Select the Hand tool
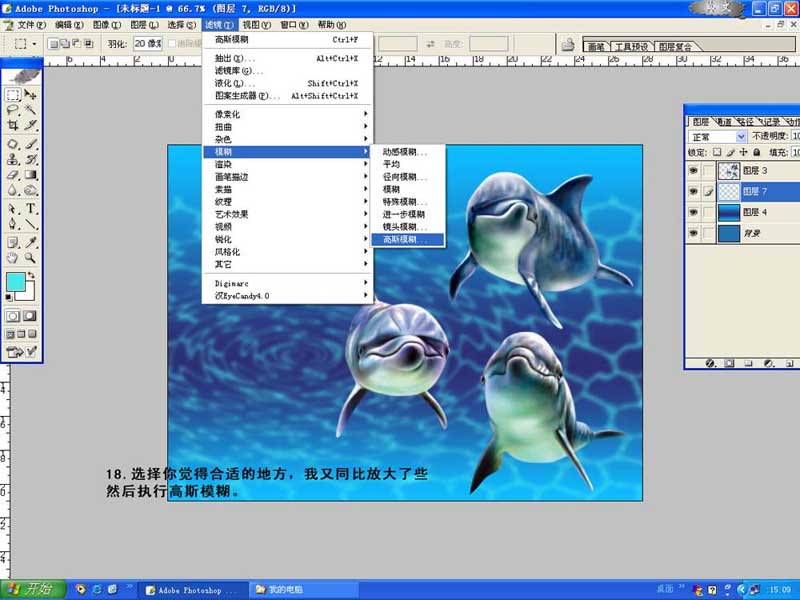 [x=13, y=258]
